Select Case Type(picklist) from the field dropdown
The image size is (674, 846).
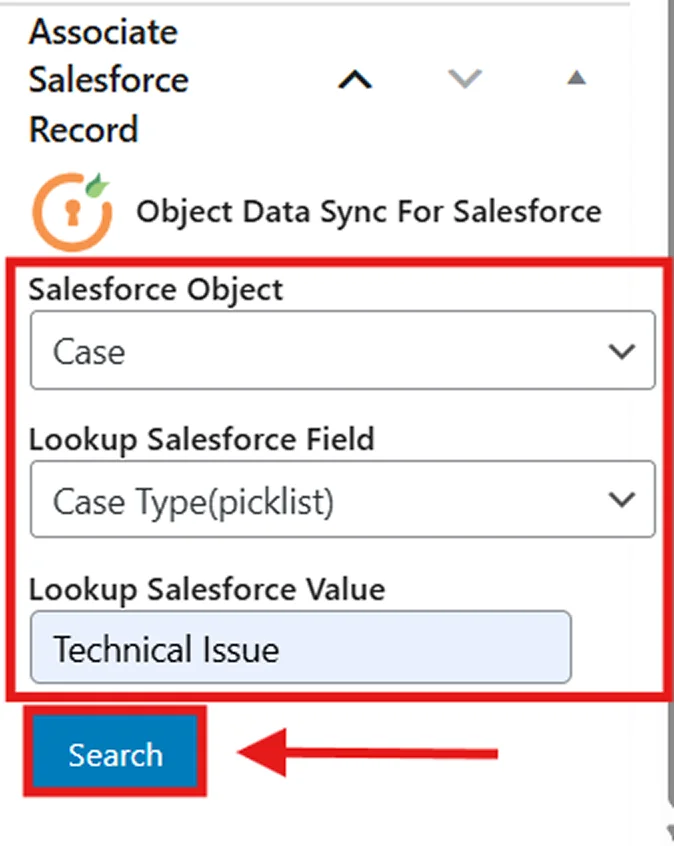(340, 500)
